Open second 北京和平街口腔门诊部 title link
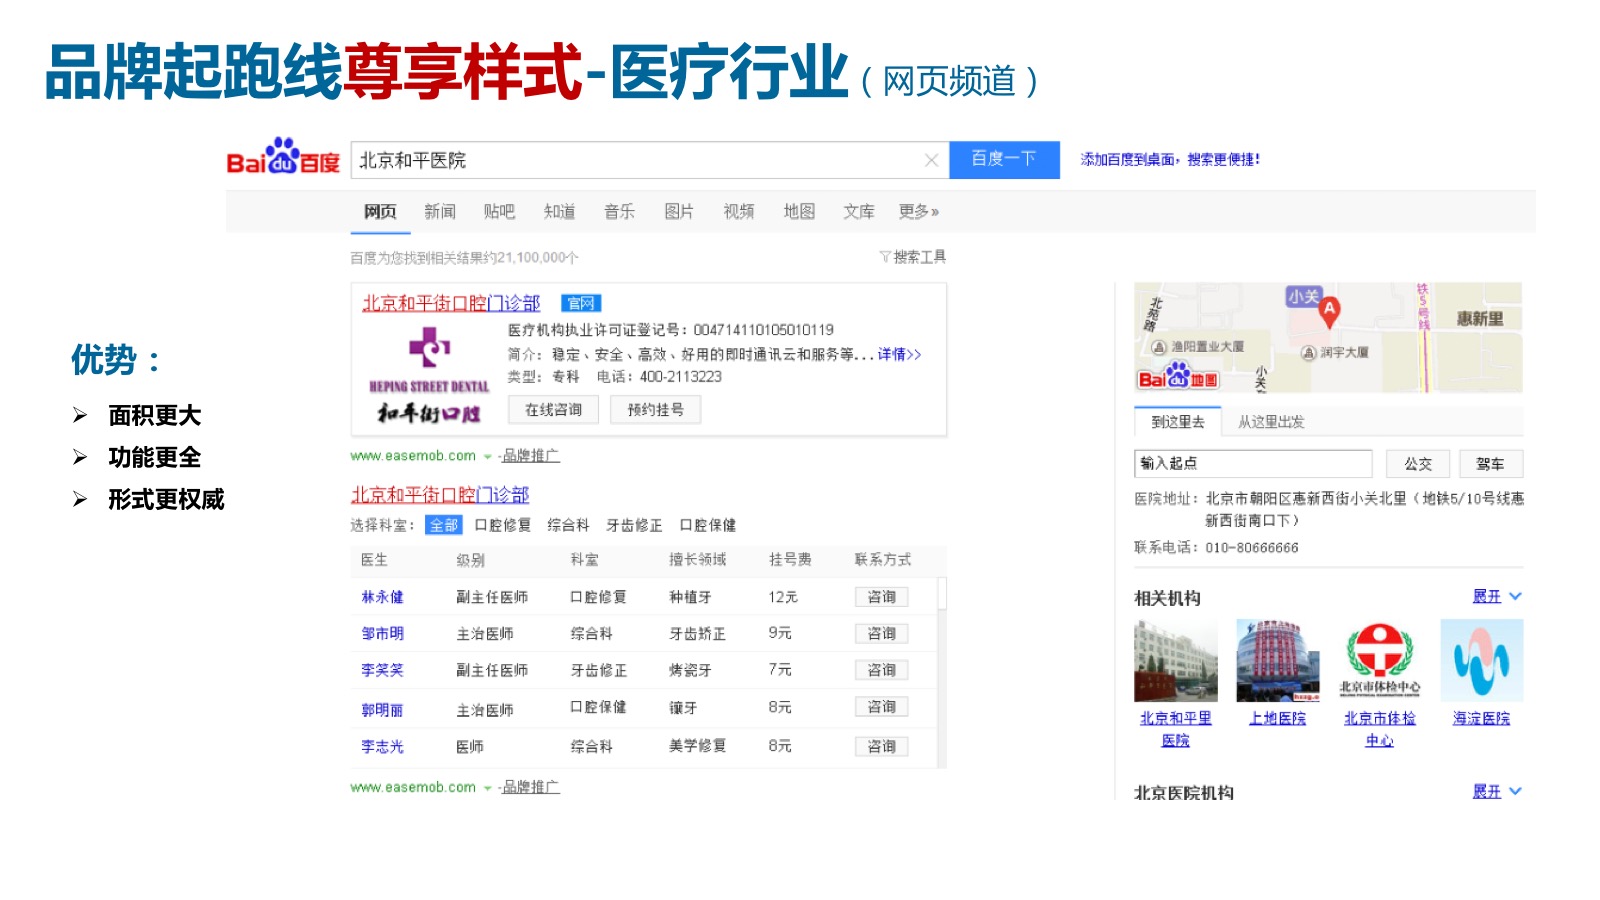Viewport: 1600px width, 900px height. point(440,495)
